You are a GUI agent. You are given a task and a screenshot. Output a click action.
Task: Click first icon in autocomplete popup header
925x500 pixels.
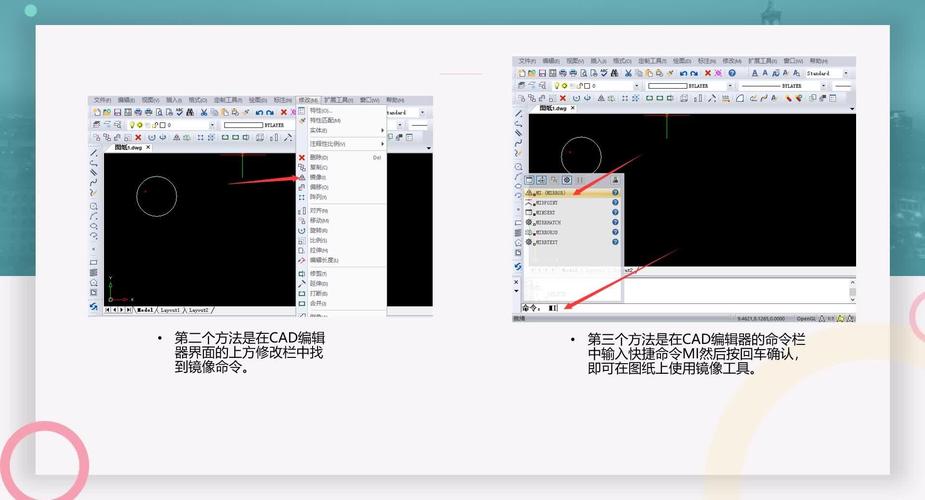529,180
